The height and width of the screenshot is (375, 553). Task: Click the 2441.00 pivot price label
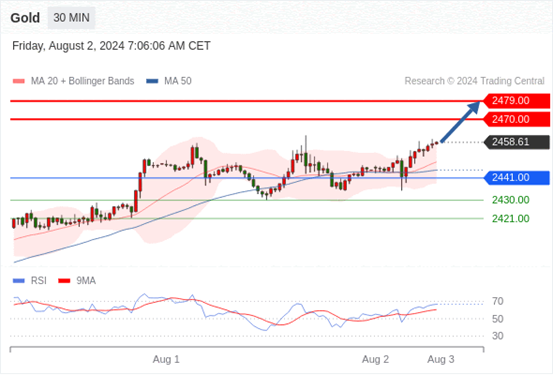click(516, 177)
